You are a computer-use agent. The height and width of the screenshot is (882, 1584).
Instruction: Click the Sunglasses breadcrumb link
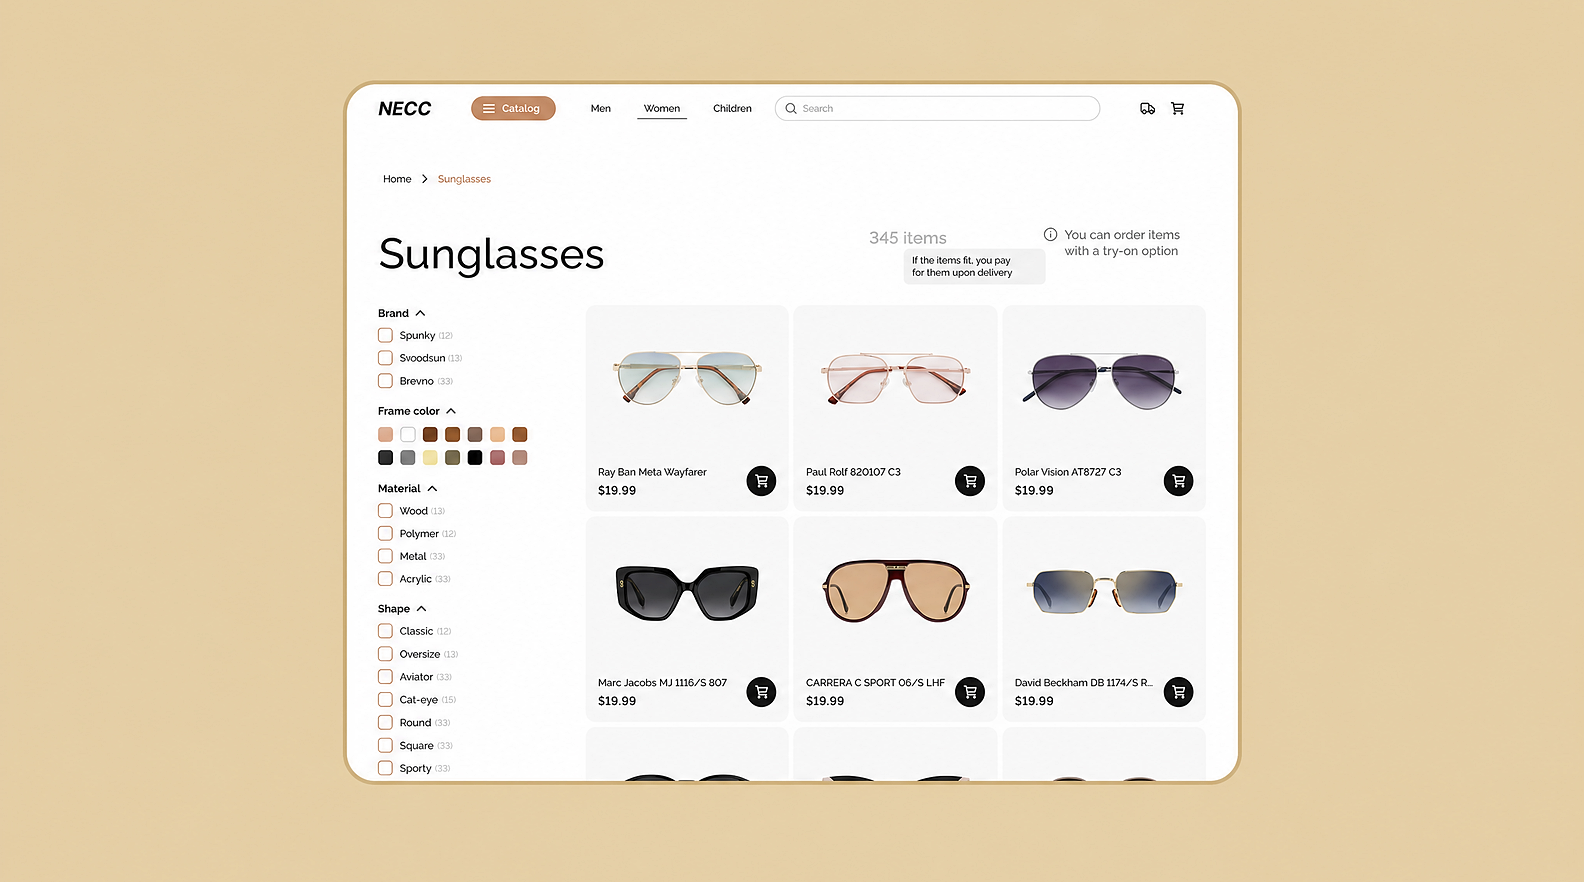click(464, 179)
